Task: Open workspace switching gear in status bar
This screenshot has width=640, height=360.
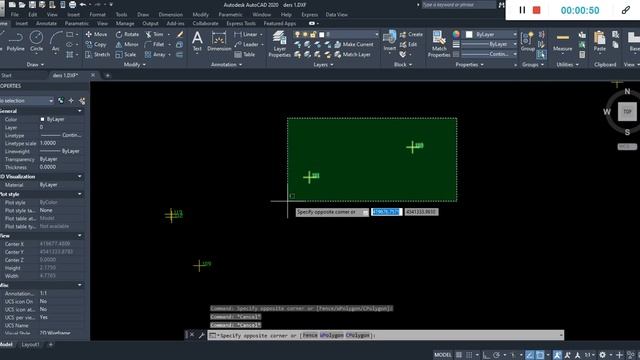Action: (602, 355)
